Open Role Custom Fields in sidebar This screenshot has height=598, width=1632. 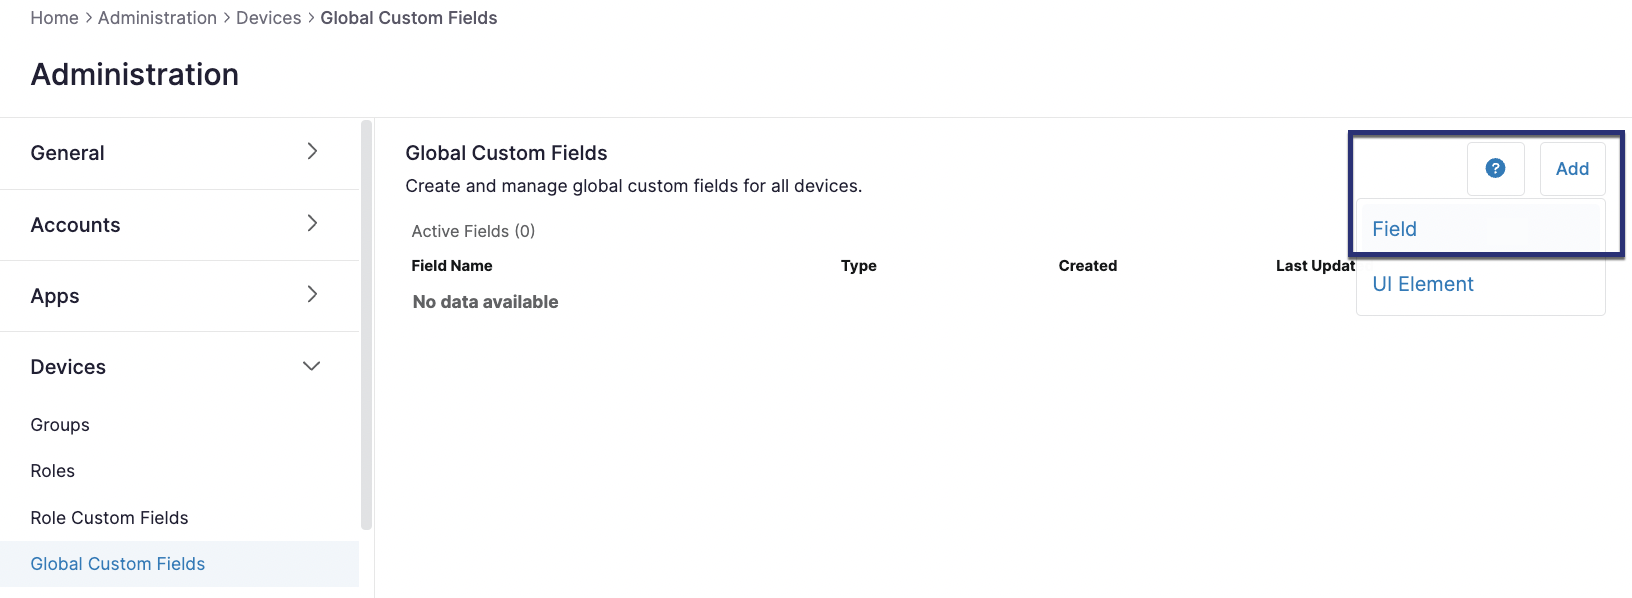[109, 518]
